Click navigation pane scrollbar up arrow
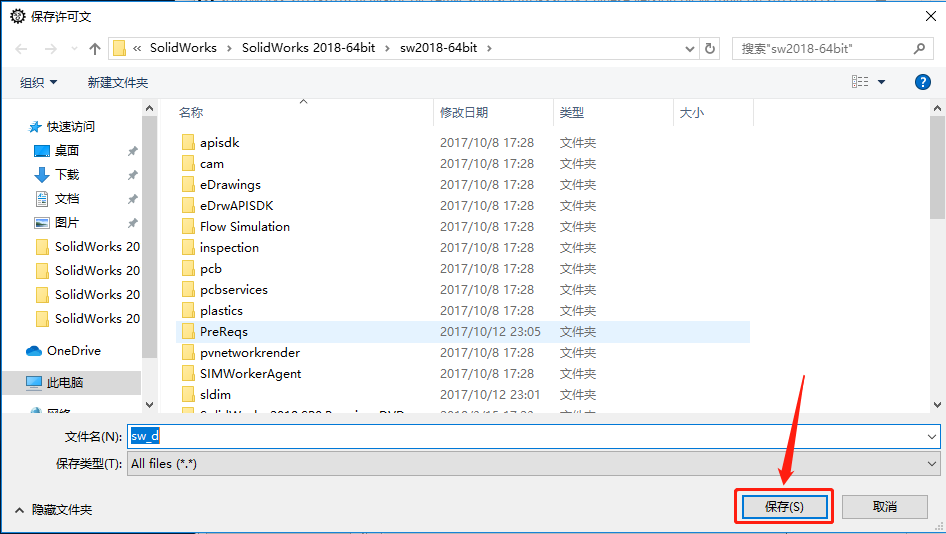The image size is (946, 534). 150,109
